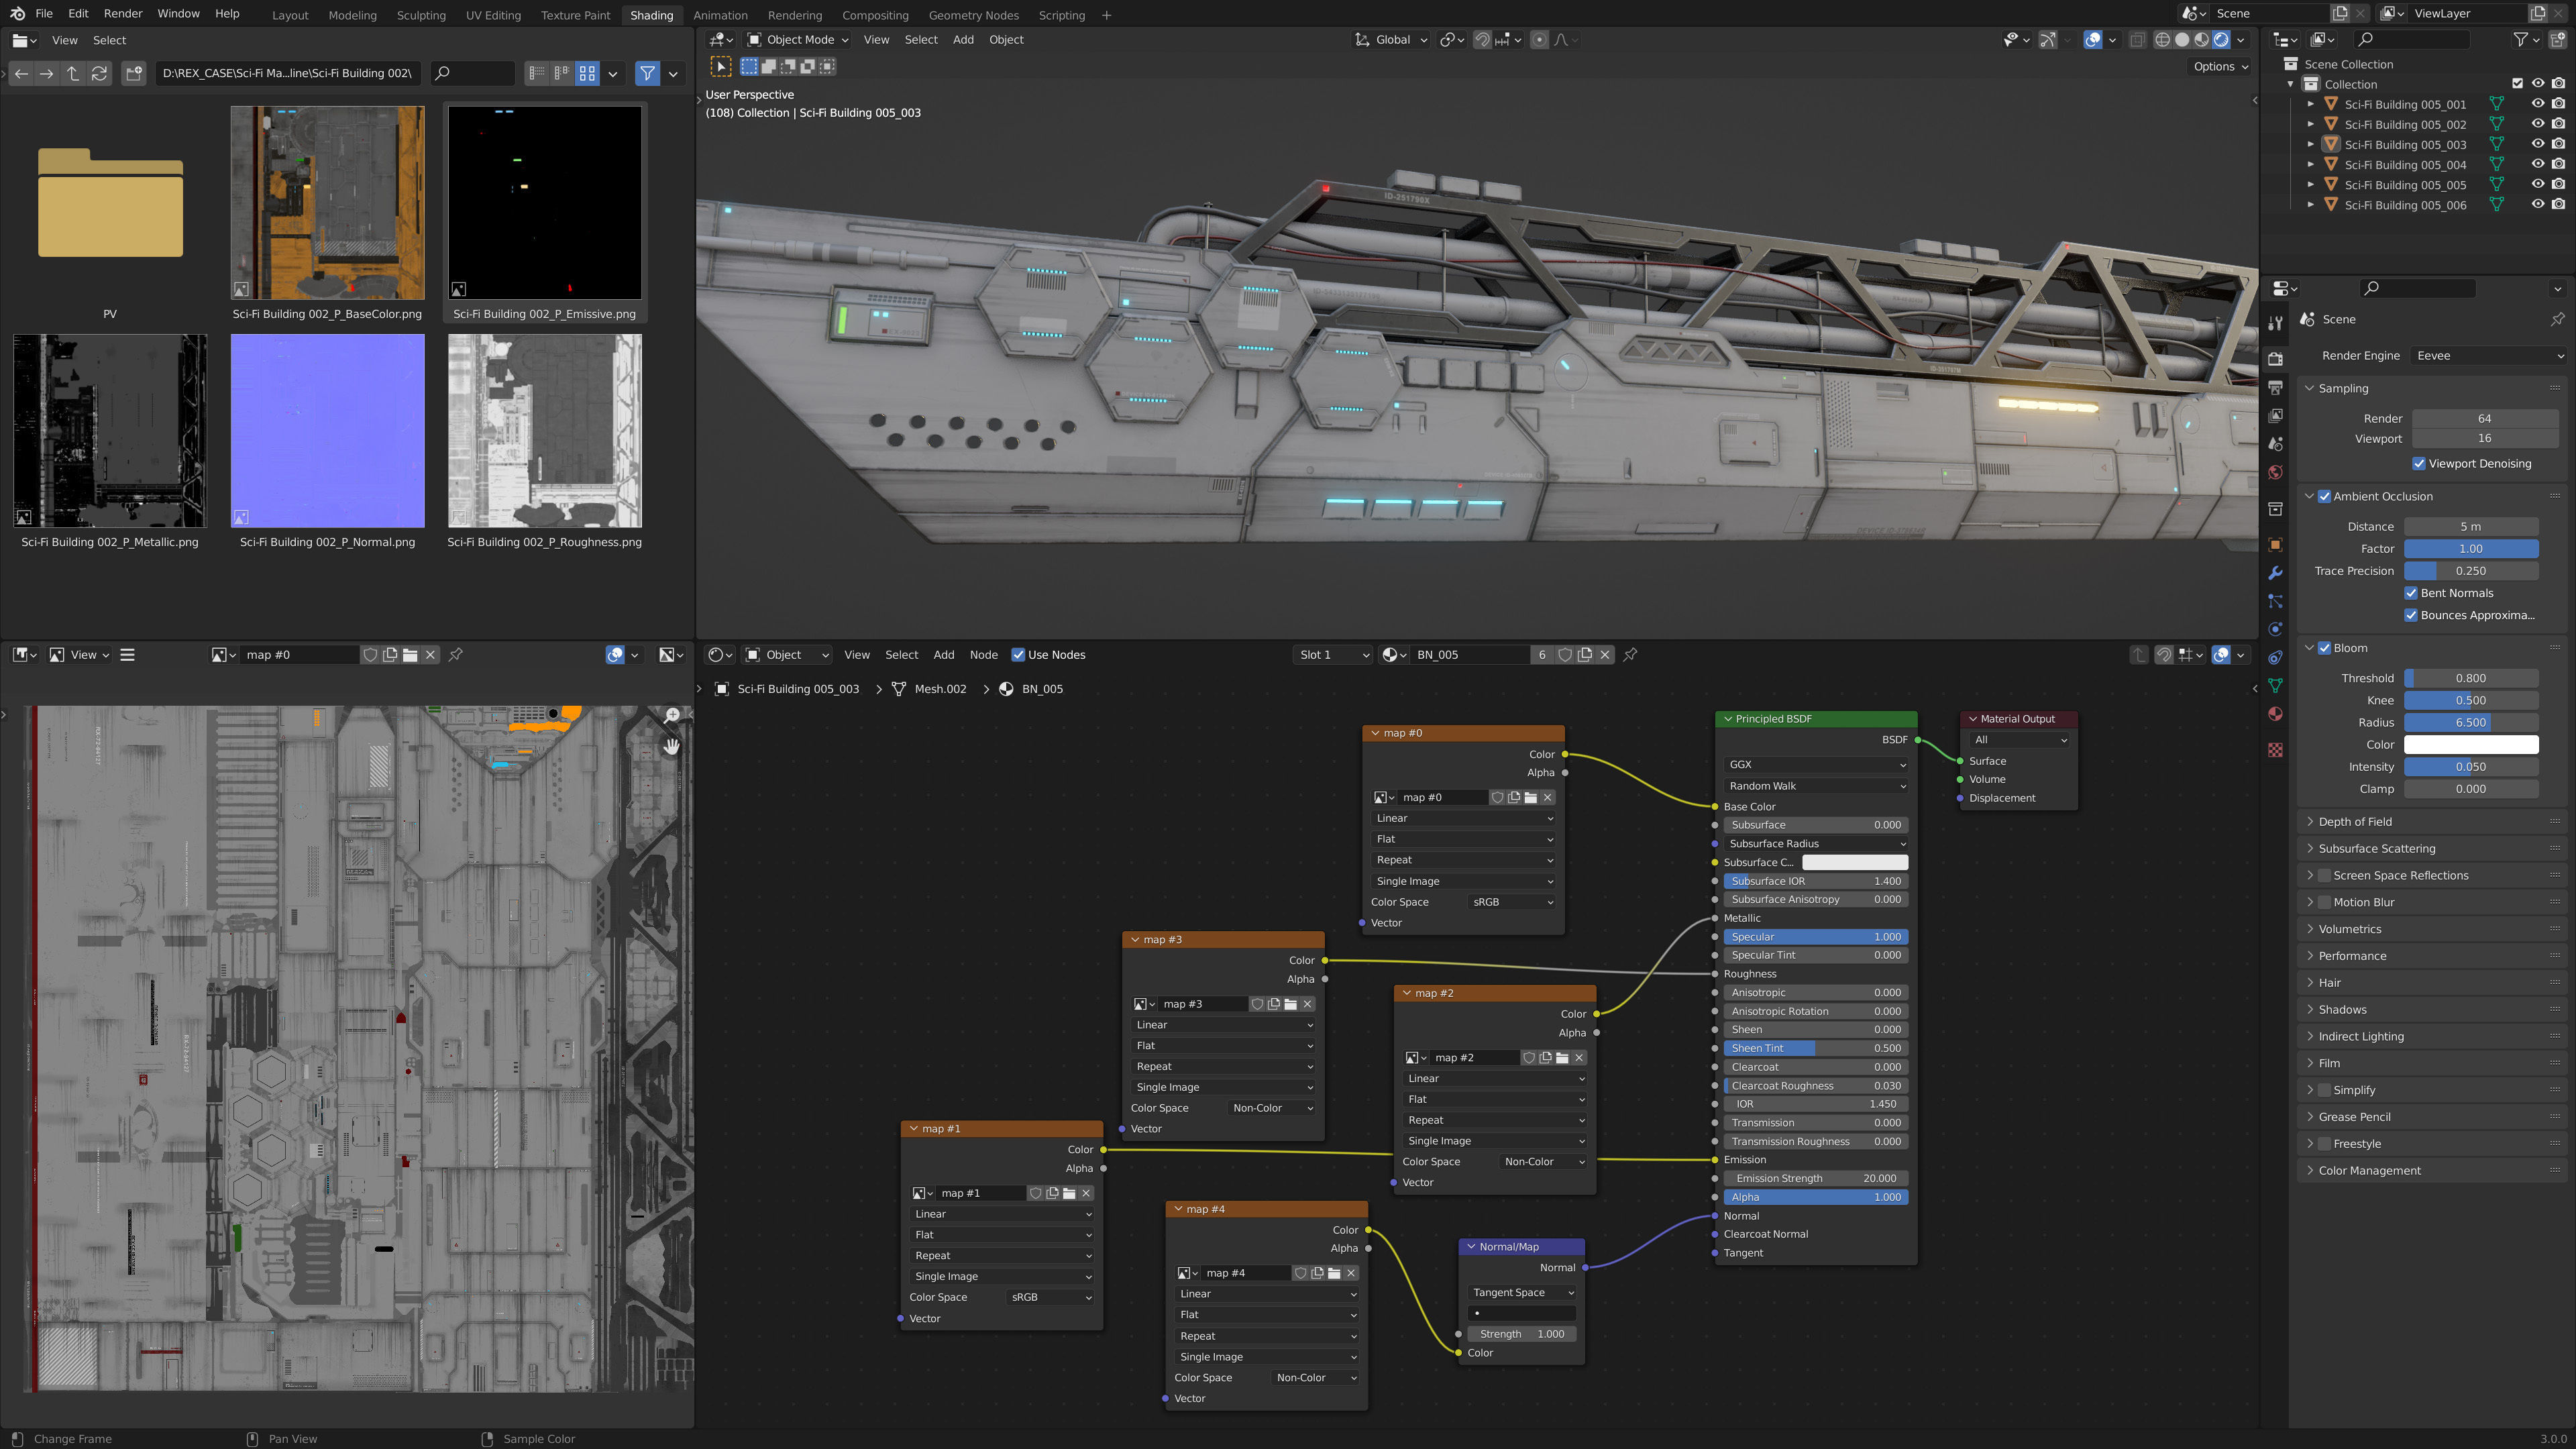Viewport: 2576px width, 1449px height.
Task: Toggle file browser filter funnel
Action: tap(647, 73)
